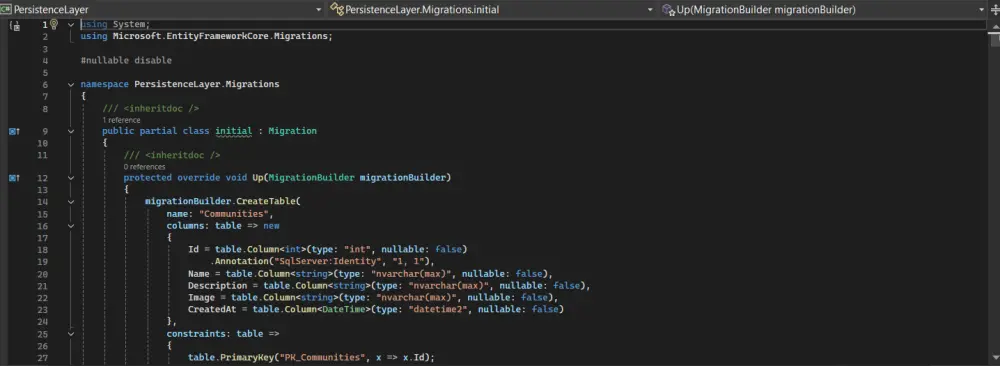This screenshot has height=366, width=1000.
Task: Click the class icon beside PersistenceLayer.Migrations.initial
Action: (337, 10)
